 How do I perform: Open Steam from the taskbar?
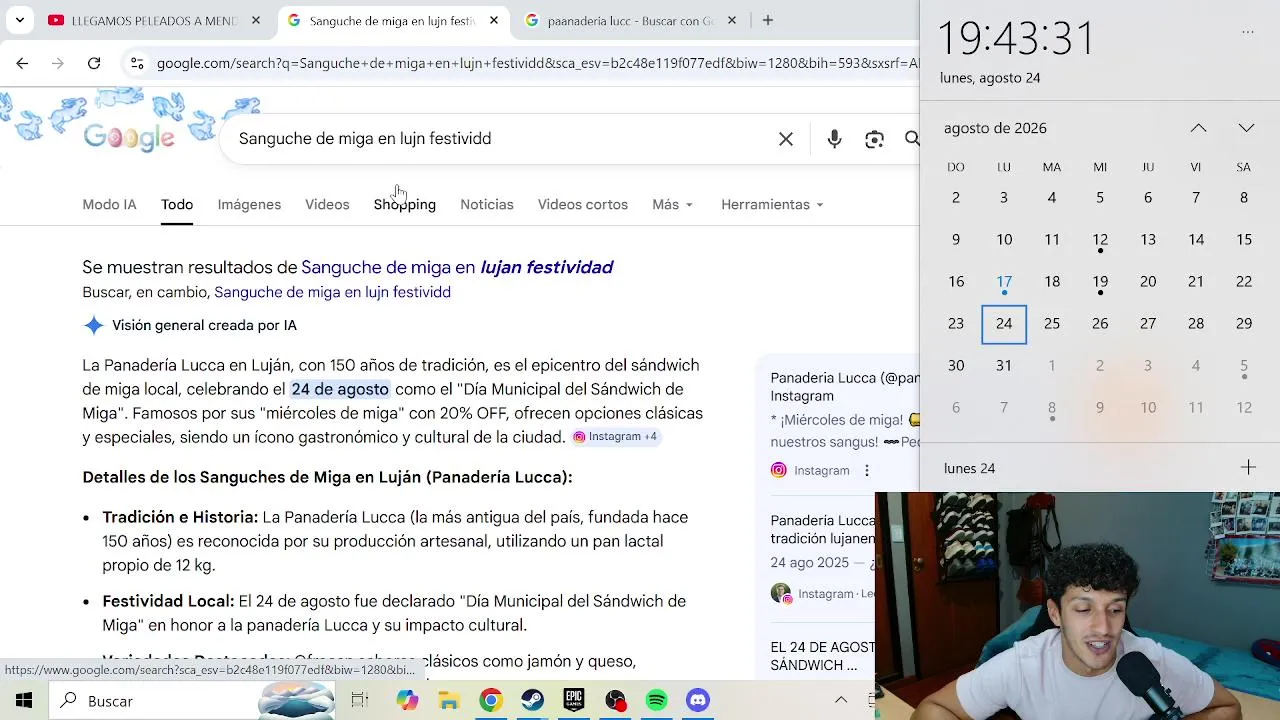point(532,701)
